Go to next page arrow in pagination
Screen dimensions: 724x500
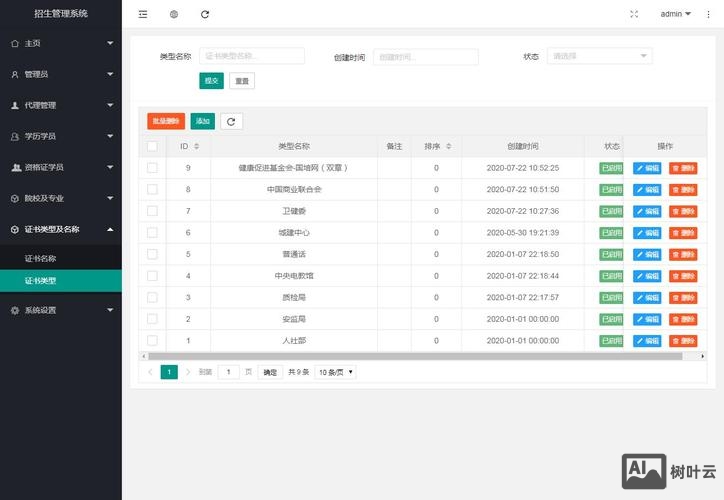[x=188, y=372]
